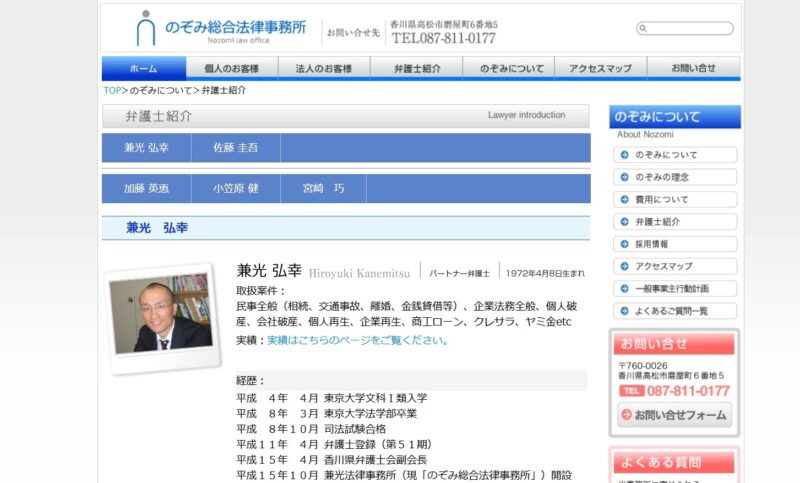Image resolution: width=800 pixels, height=483 pixels.
Task: Click the のぞみについて sidebar header banner
Action: coord(675,117)
